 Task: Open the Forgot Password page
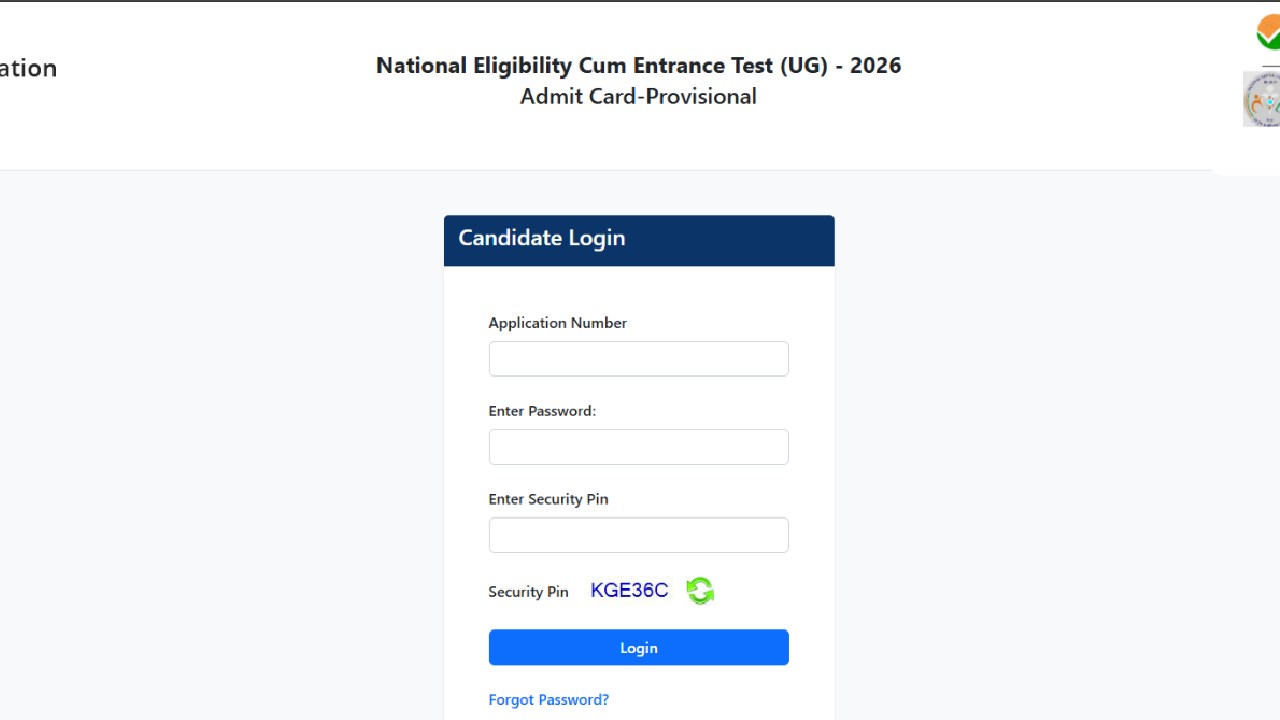(548, 699)
